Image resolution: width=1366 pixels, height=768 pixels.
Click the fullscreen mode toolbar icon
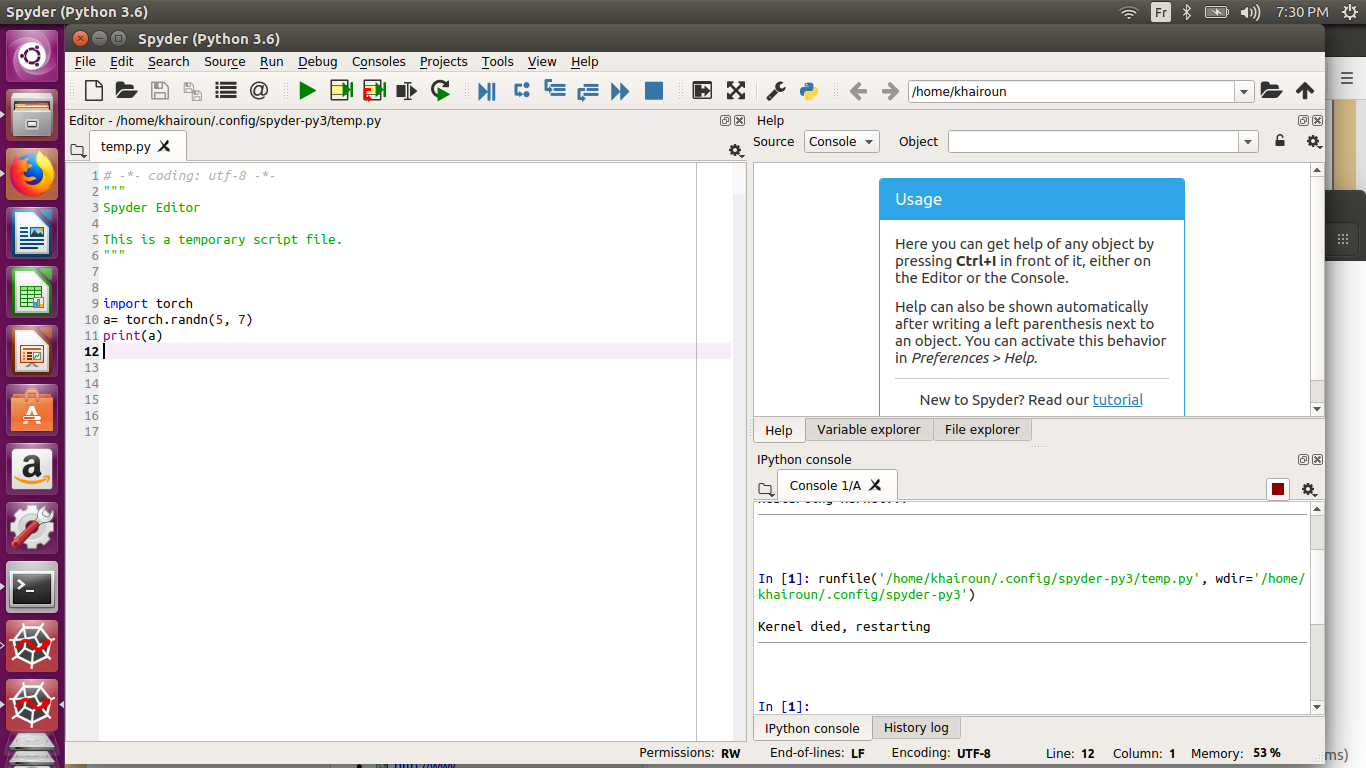point(736,91)
